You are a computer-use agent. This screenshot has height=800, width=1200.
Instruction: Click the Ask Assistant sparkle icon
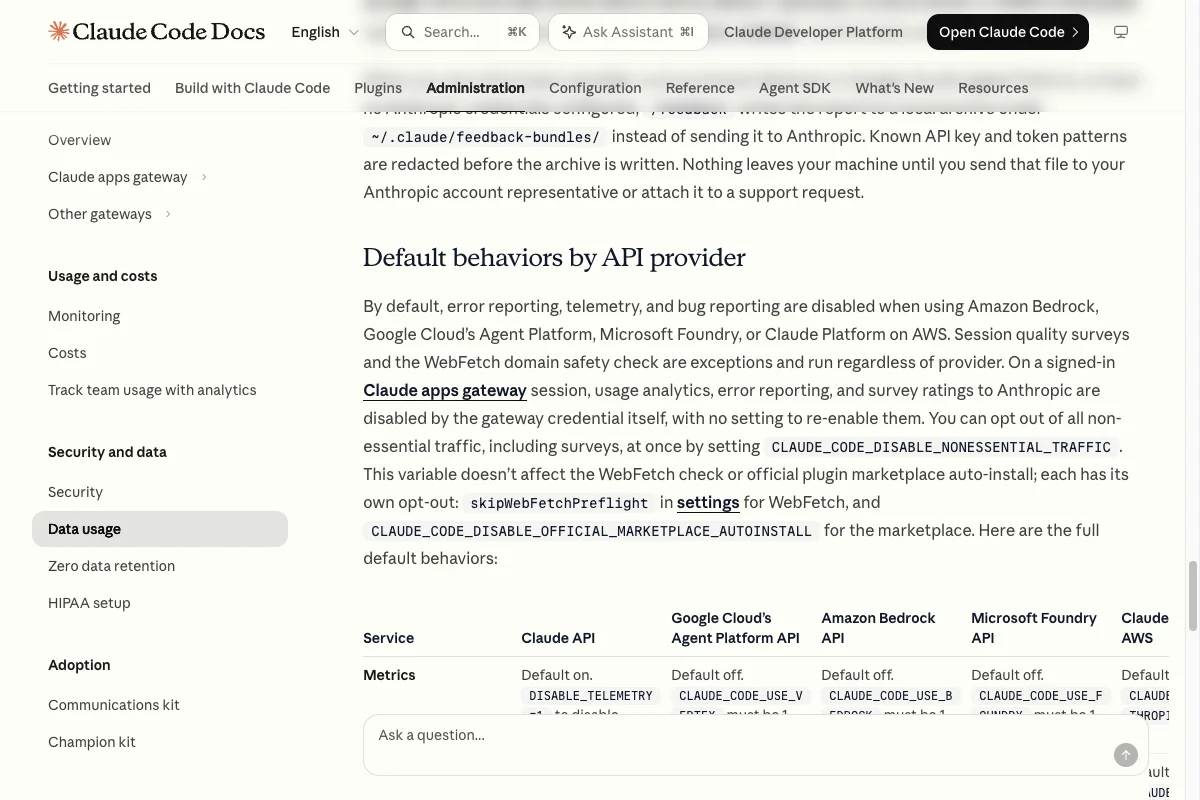tap(569, 32)
